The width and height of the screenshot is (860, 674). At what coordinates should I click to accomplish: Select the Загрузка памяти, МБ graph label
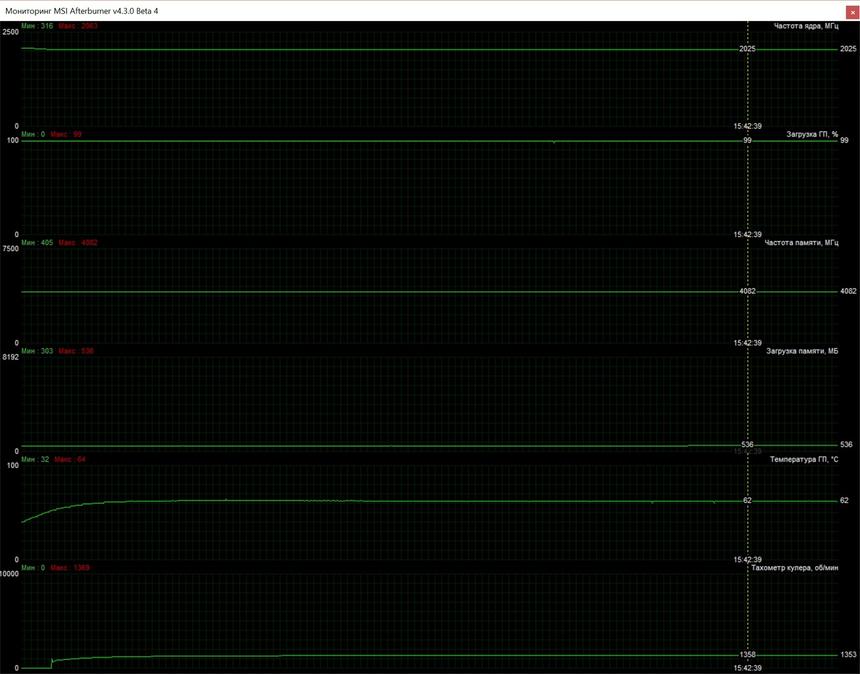point(802,351)
